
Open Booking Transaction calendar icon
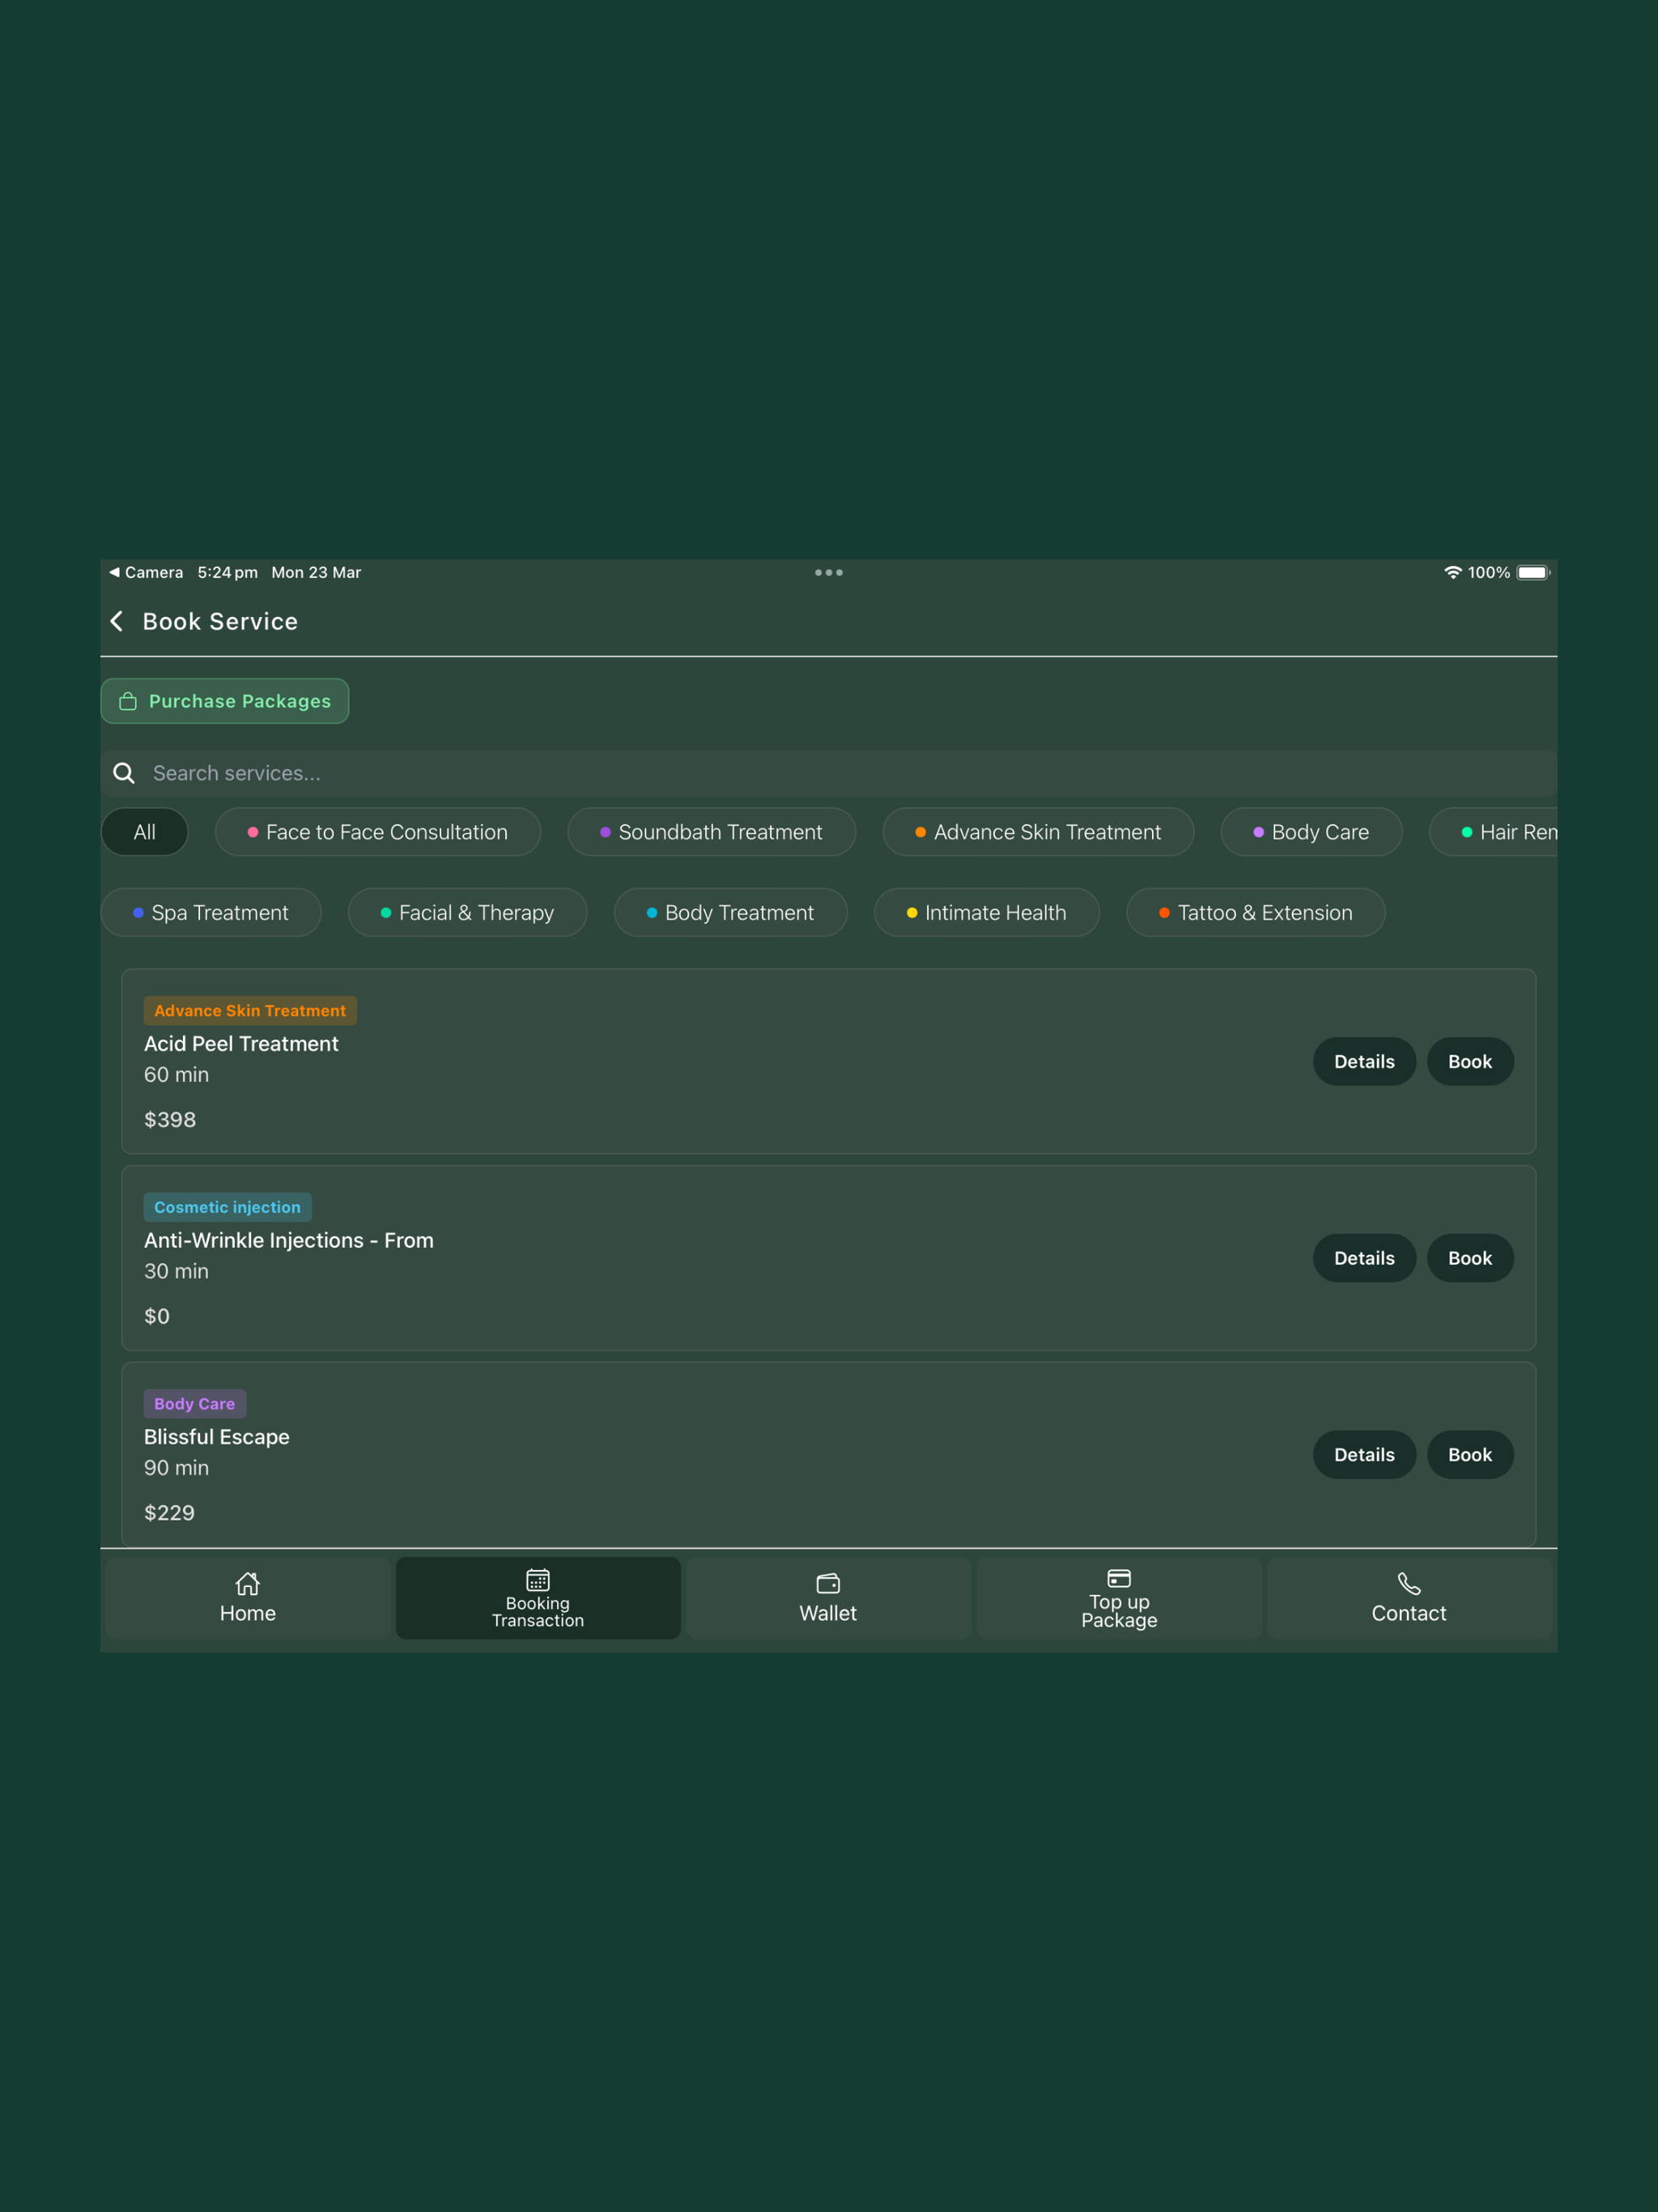pos(538,1579)
